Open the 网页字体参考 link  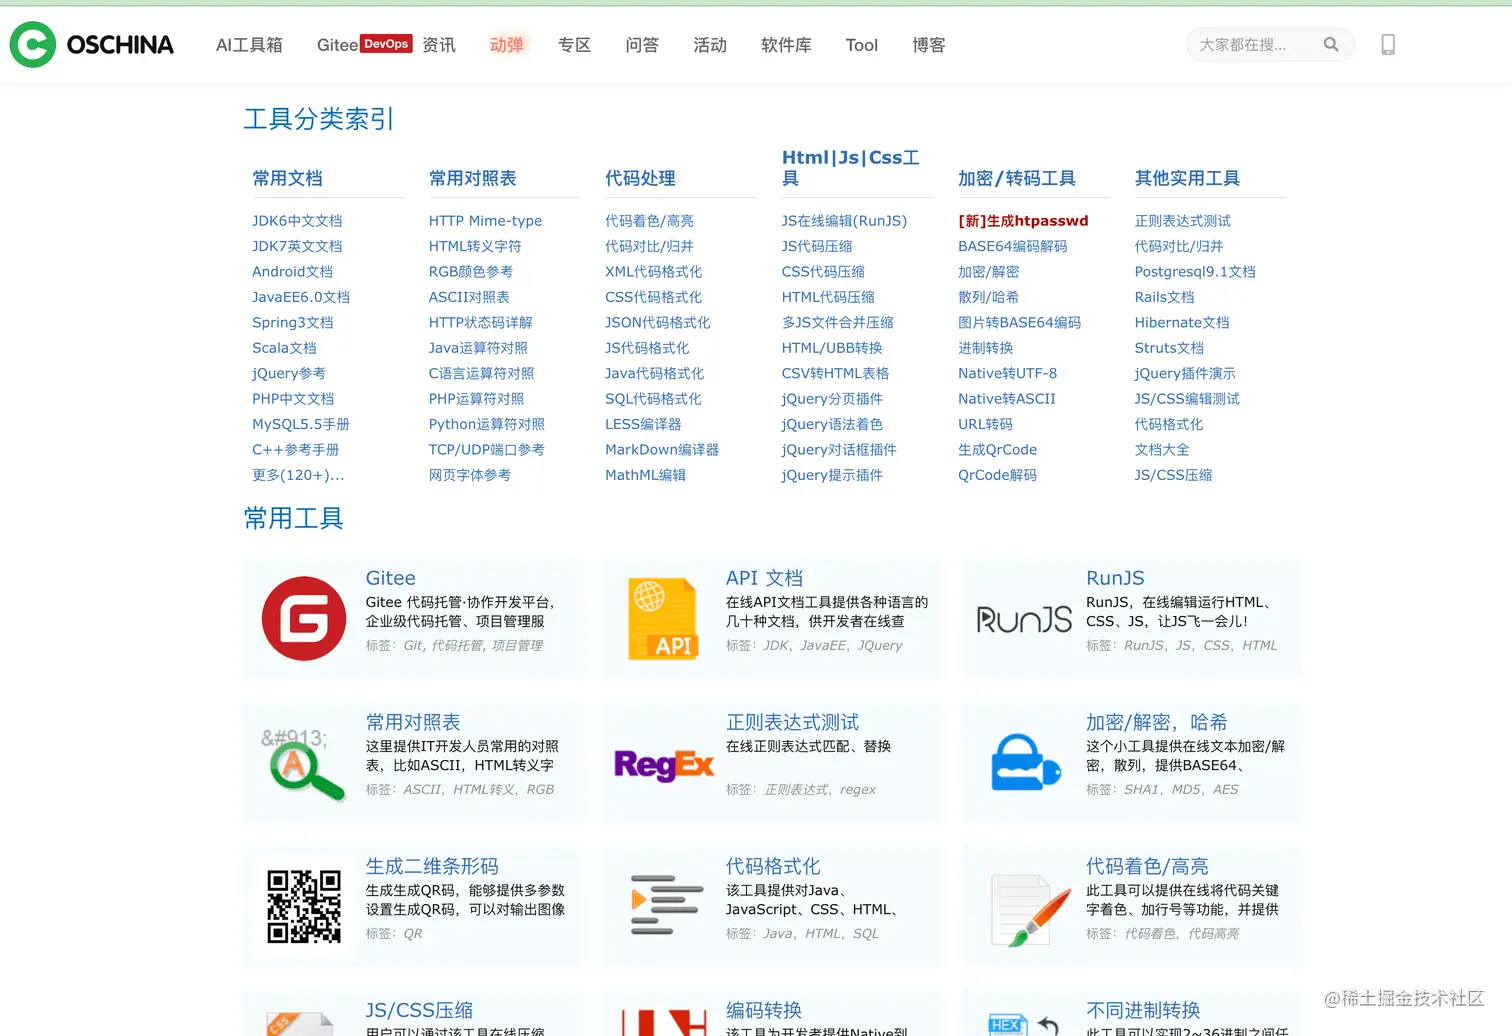[x=470, y=475]
